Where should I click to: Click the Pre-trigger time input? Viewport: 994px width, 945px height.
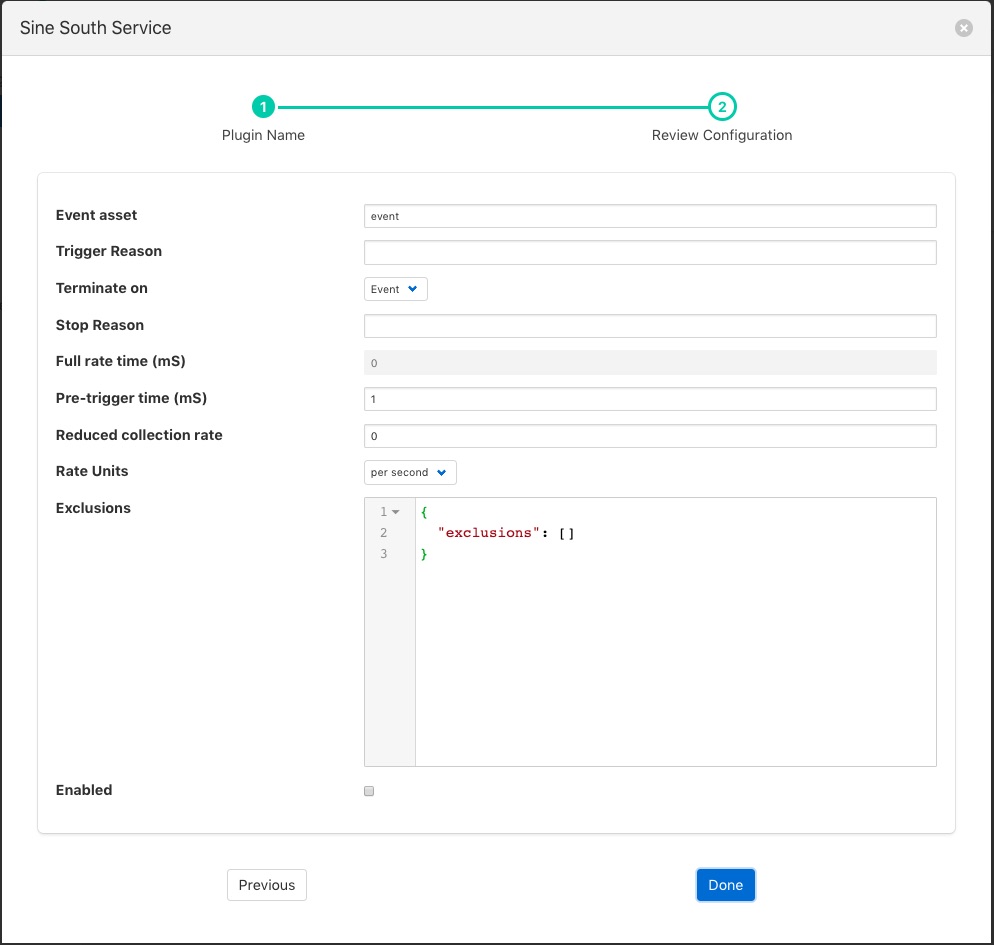point(650,399)
